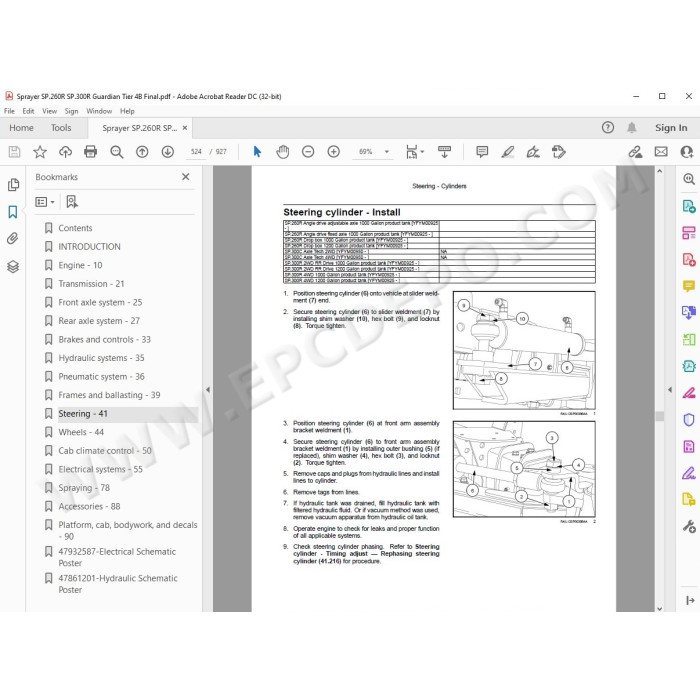The height and width of the screenshot is (700, 700).
Task: Open the Window menu
Action: click(99, 111)
